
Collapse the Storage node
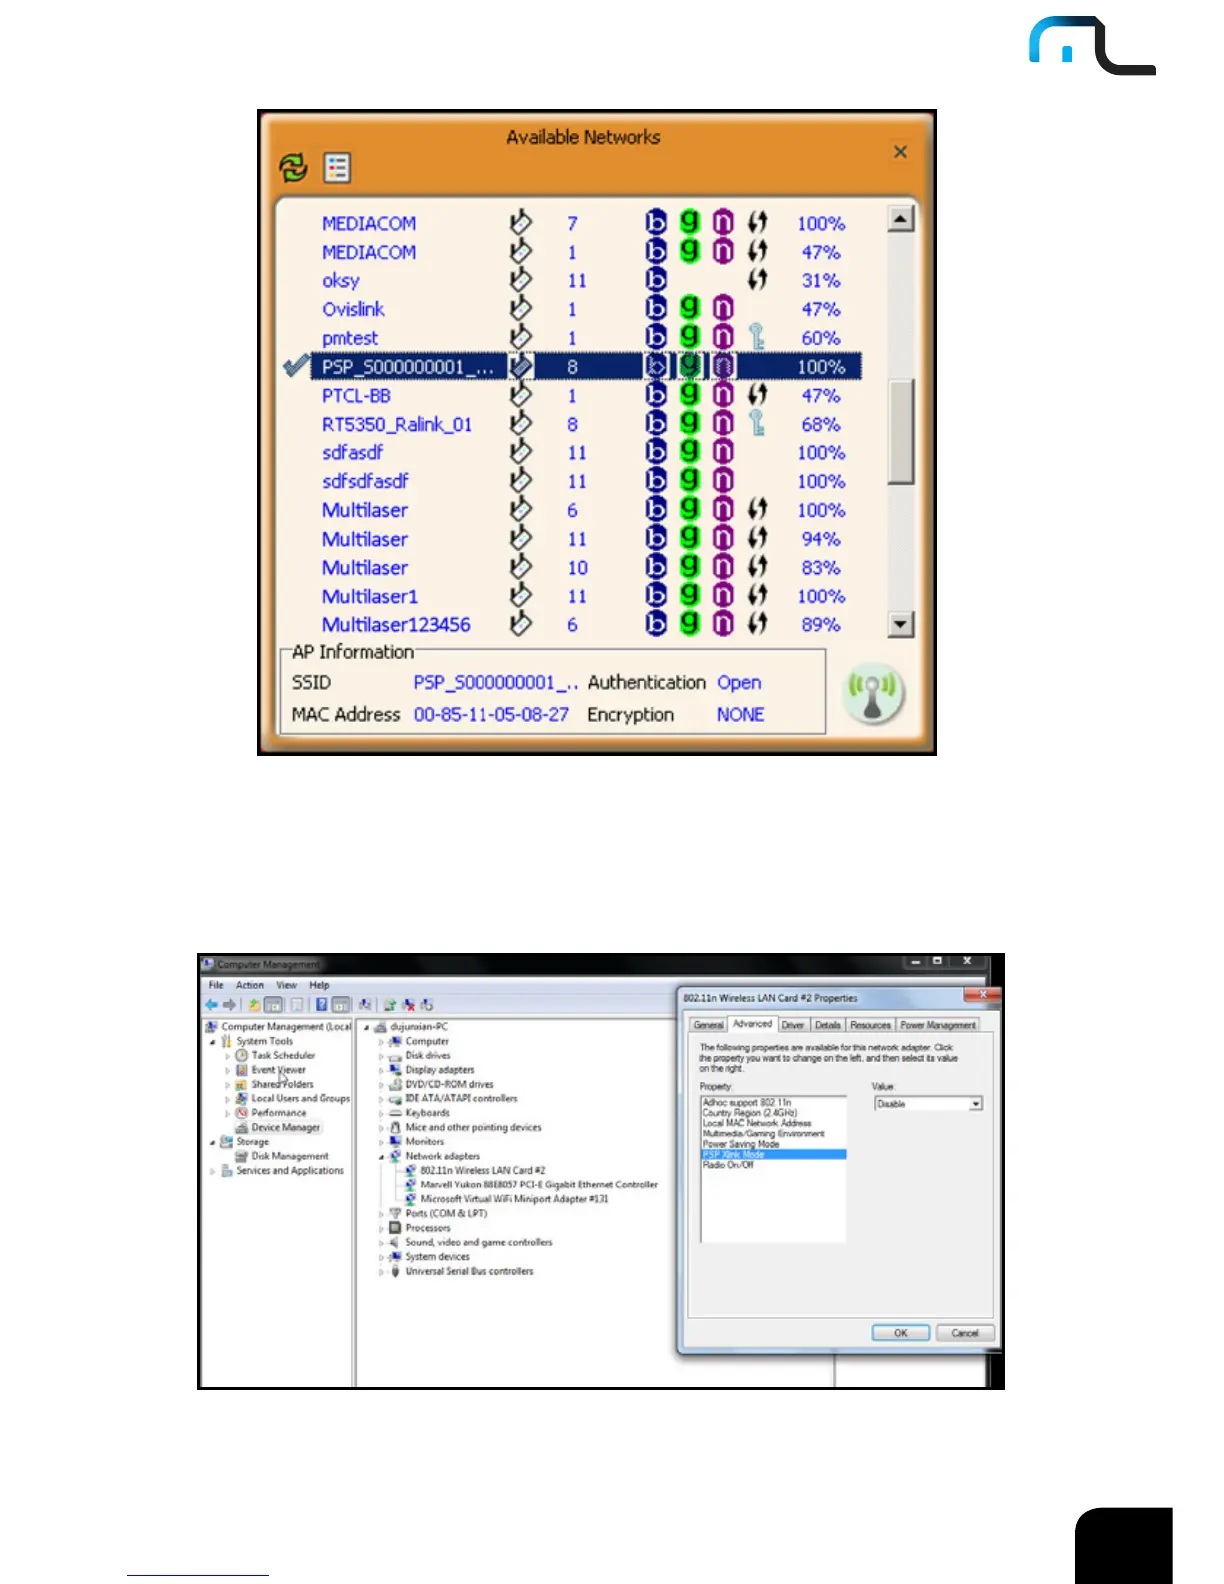[213, 1141]
